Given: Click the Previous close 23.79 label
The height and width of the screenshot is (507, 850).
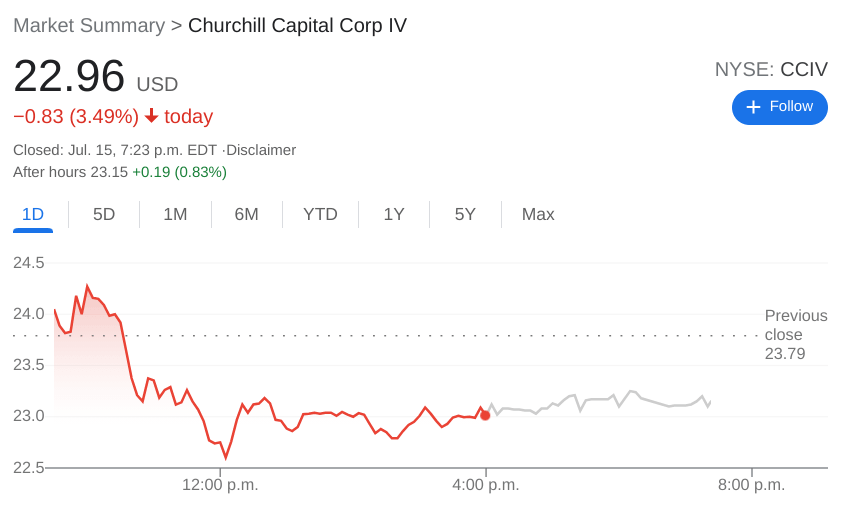Looking at the screenshot, I should 795,334.
